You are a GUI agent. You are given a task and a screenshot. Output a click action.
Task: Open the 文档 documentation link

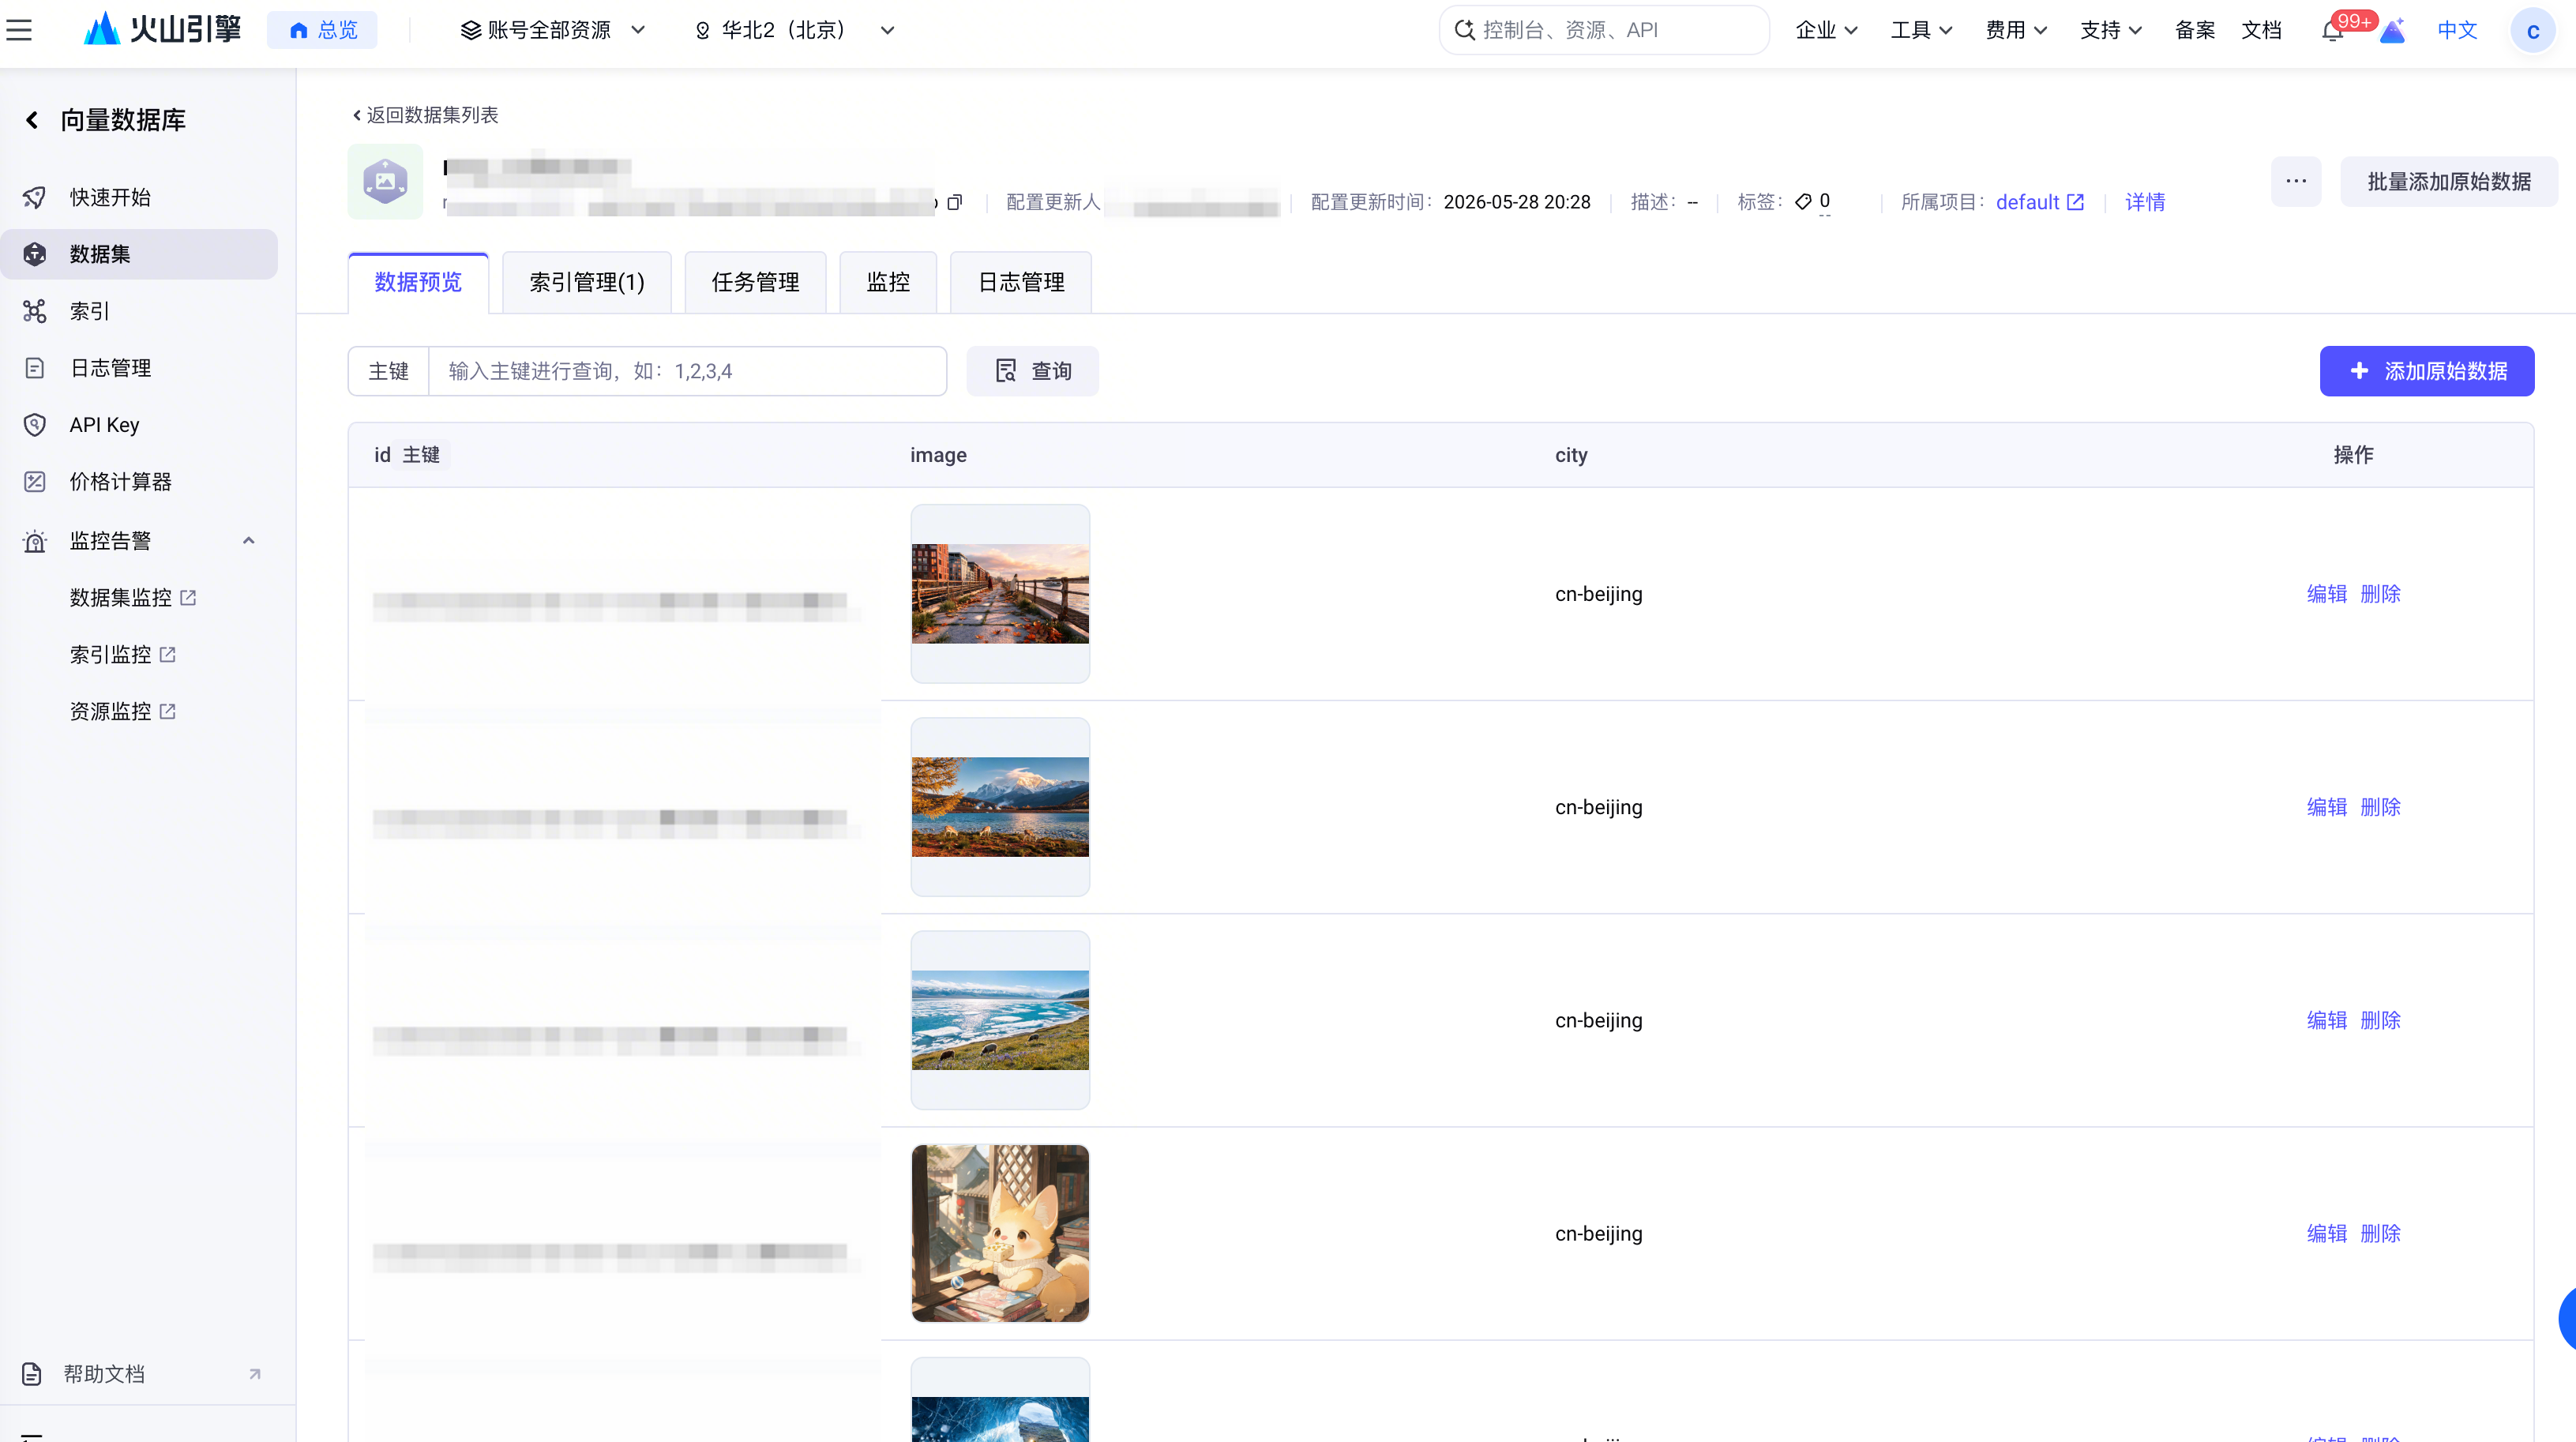(x=2261, y=30)
